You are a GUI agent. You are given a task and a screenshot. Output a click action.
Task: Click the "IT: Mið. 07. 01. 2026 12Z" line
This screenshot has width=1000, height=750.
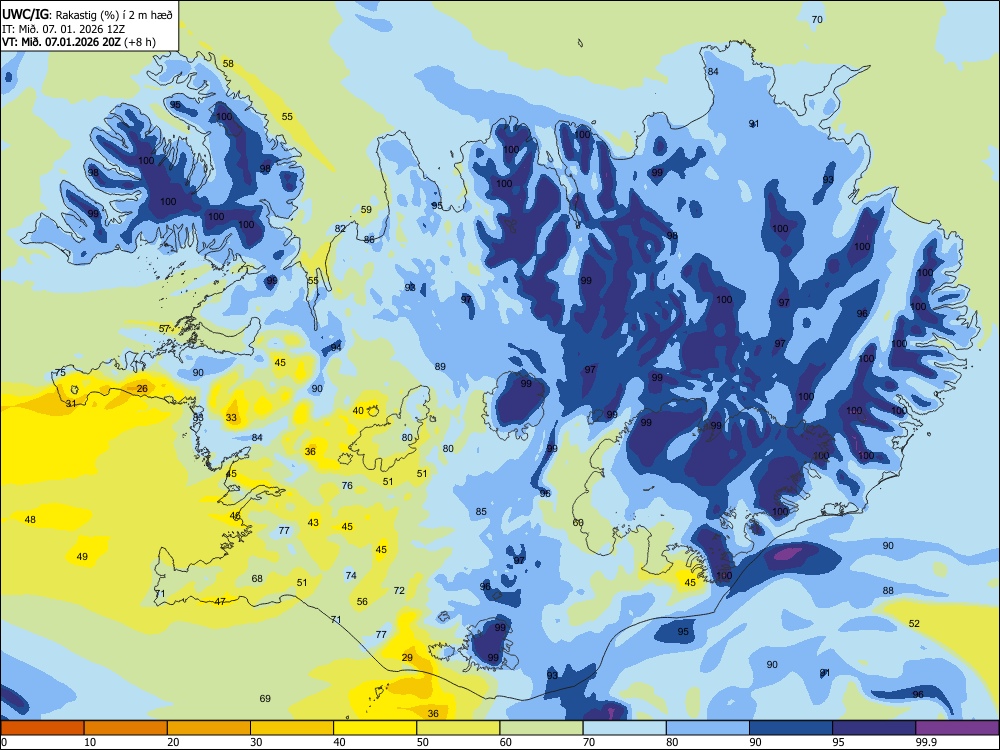(63, 29)
